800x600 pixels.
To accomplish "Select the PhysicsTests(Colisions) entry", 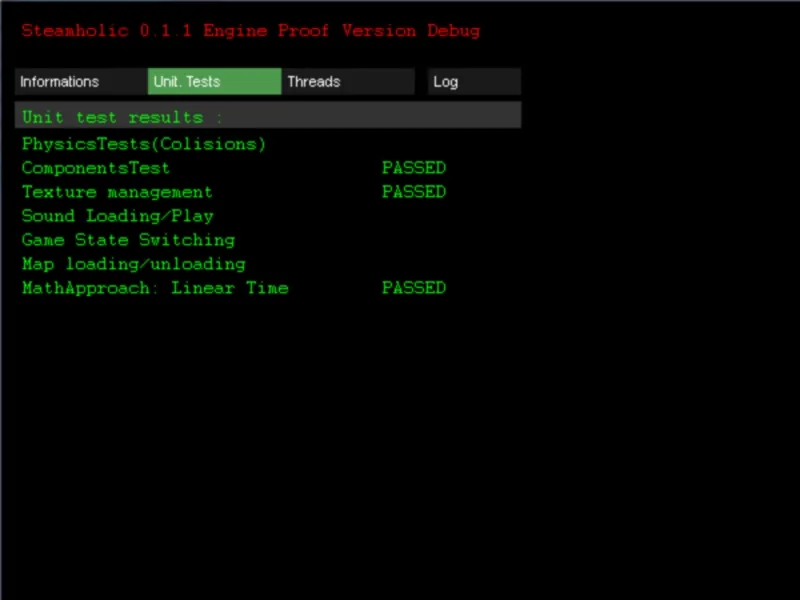I will (144, 144).
